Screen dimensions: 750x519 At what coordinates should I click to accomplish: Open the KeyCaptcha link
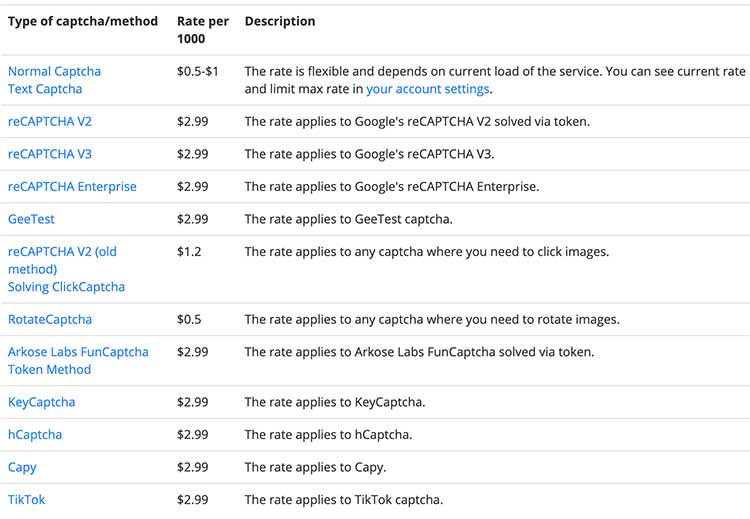[x=42, y=402]
